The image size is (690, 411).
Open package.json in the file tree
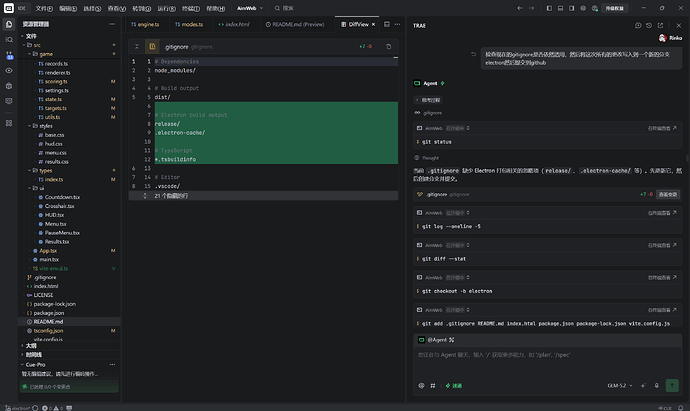point(49,313)
